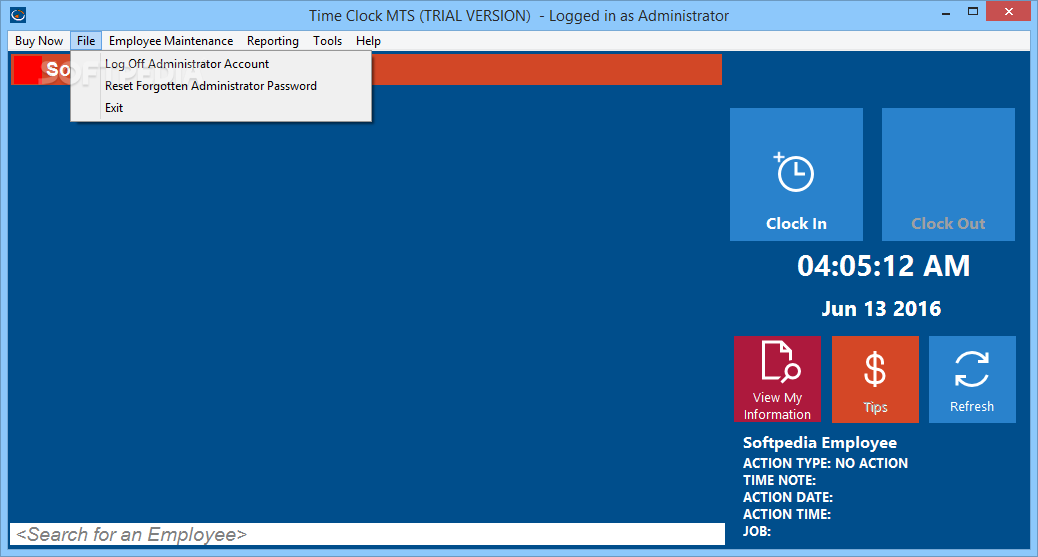Click the Softpedia Employee name text
This screenshot has width=1038, height=557.
pos(820,442)
